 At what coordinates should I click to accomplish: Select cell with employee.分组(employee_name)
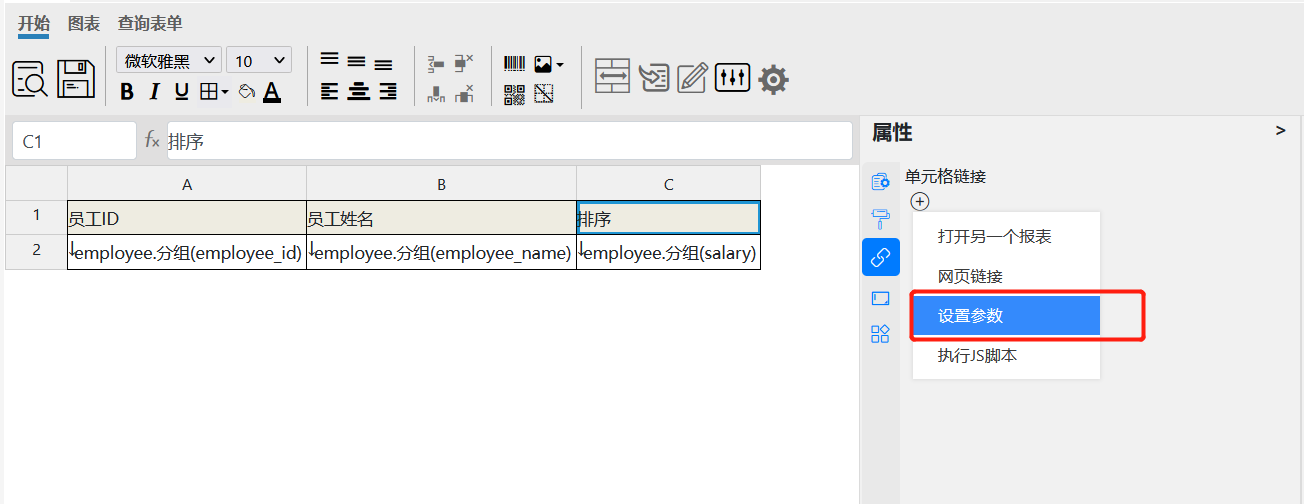click(441, 252)
